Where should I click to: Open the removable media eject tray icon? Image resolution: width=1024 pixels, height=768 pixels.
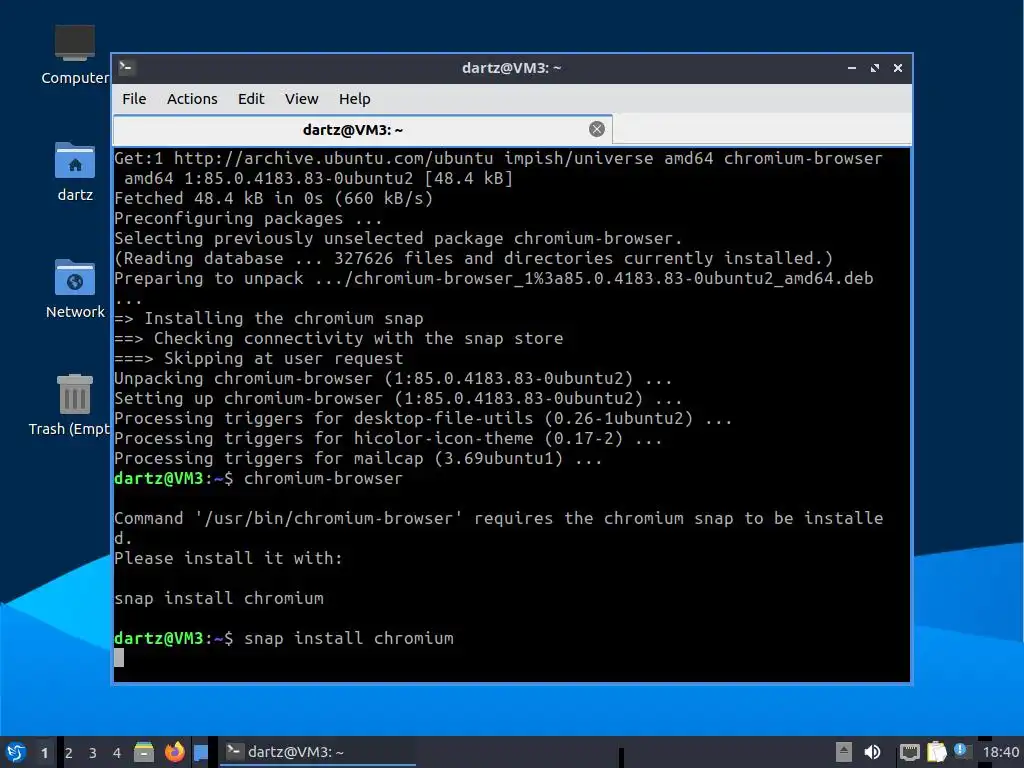(844, 752)
